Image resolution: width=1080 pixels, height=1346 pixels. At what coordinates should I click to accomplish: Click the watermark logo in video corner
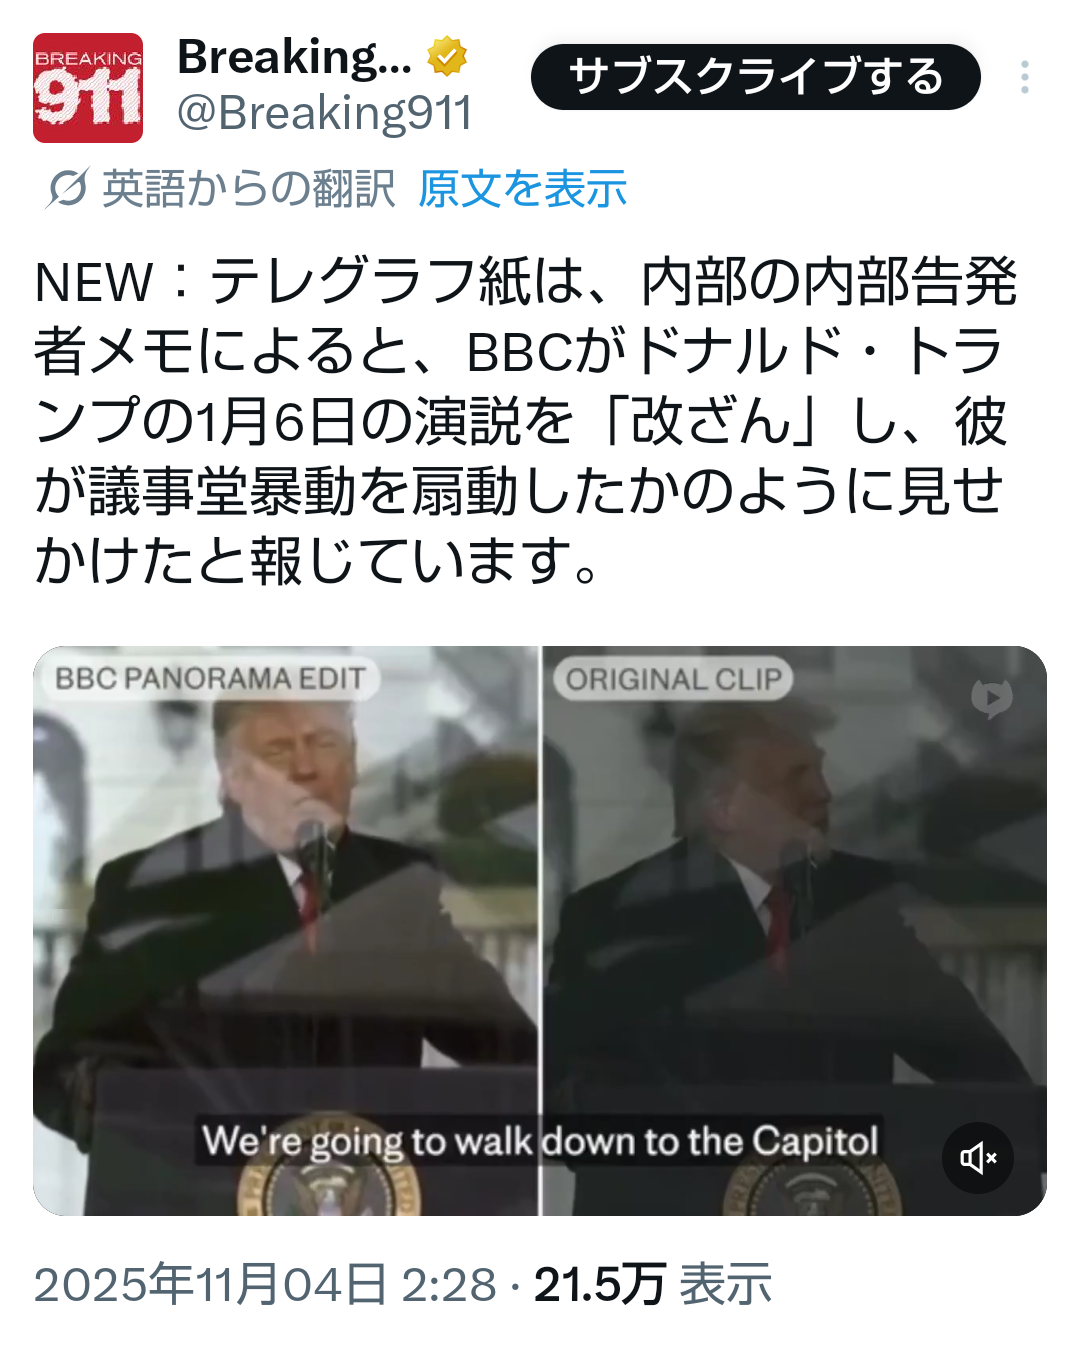[x=992, y=698]
